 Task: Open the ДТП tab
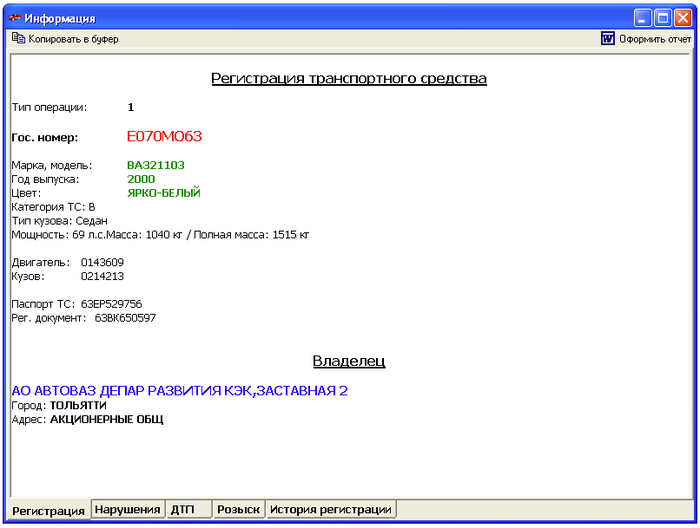188,509
